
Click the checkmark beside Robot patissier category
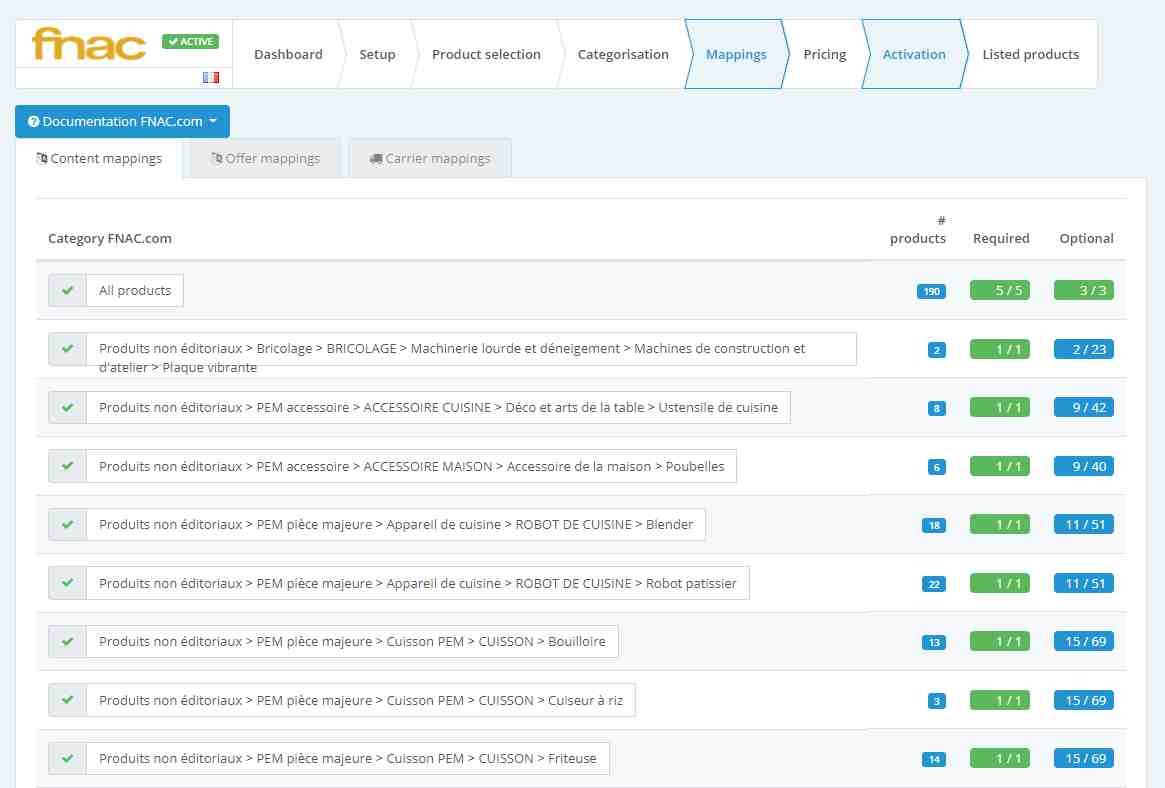[68, 583]
